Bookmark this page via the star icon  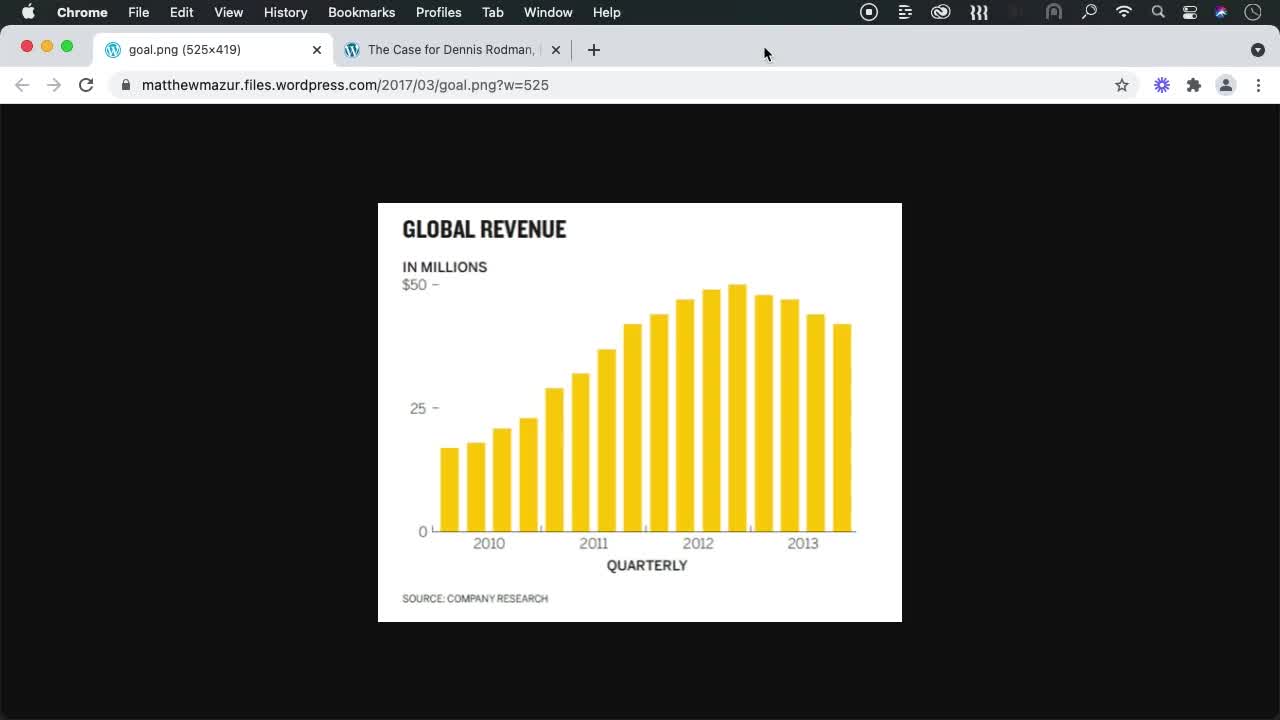(1122, 85)
